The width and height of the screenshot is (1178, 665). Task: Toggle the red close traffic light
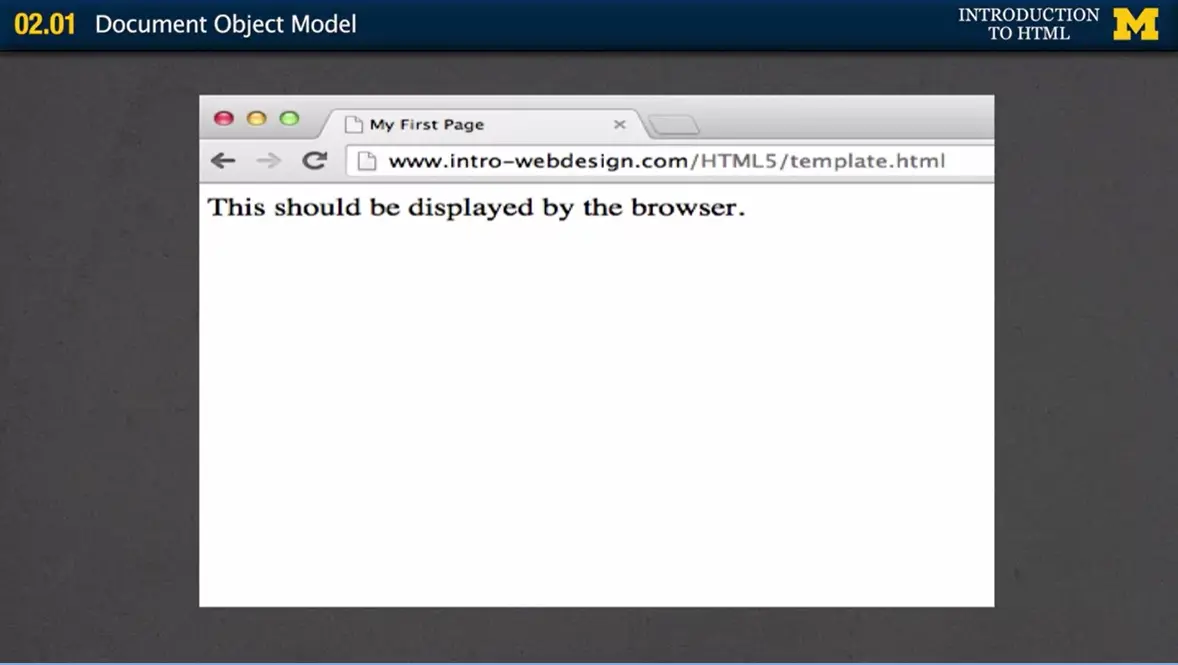pos(223,118)
